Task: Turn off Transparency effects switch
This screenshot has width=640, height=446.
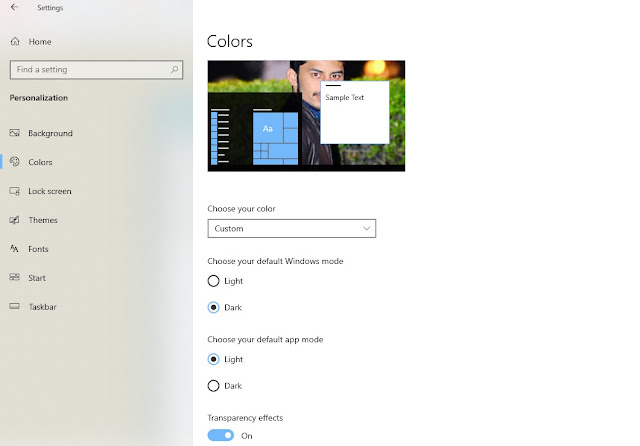Action: (221, 435)
